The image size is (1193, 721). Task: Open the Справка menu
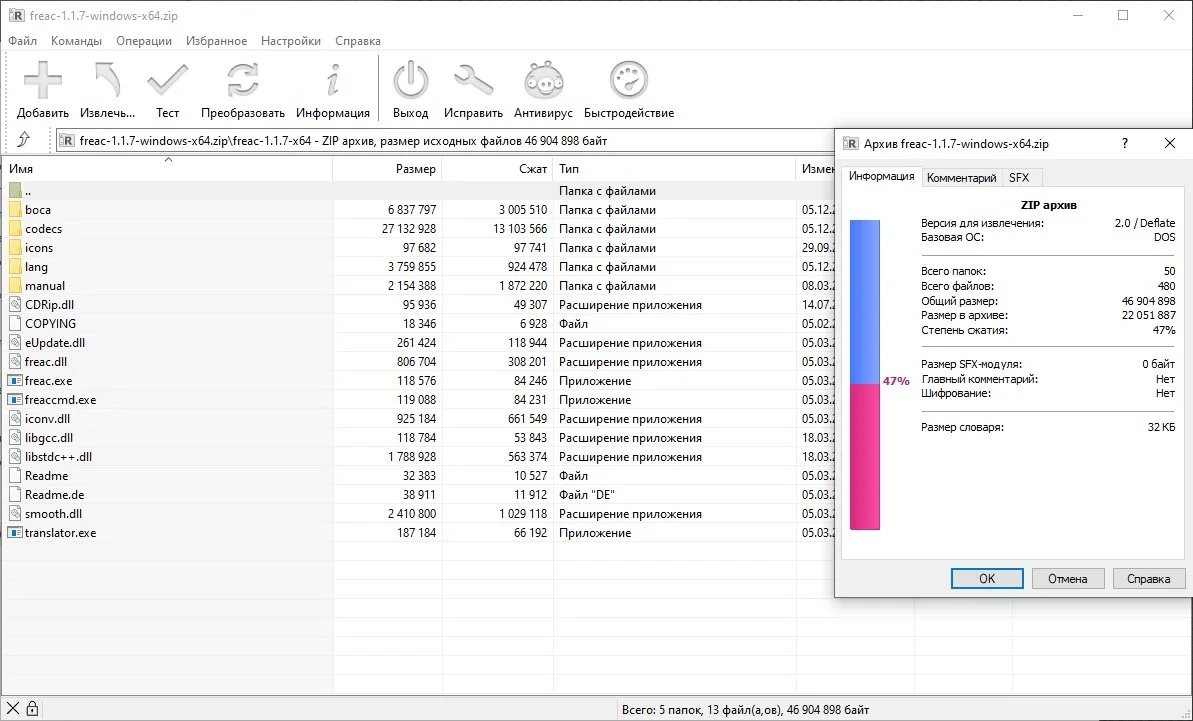[358, 41]
